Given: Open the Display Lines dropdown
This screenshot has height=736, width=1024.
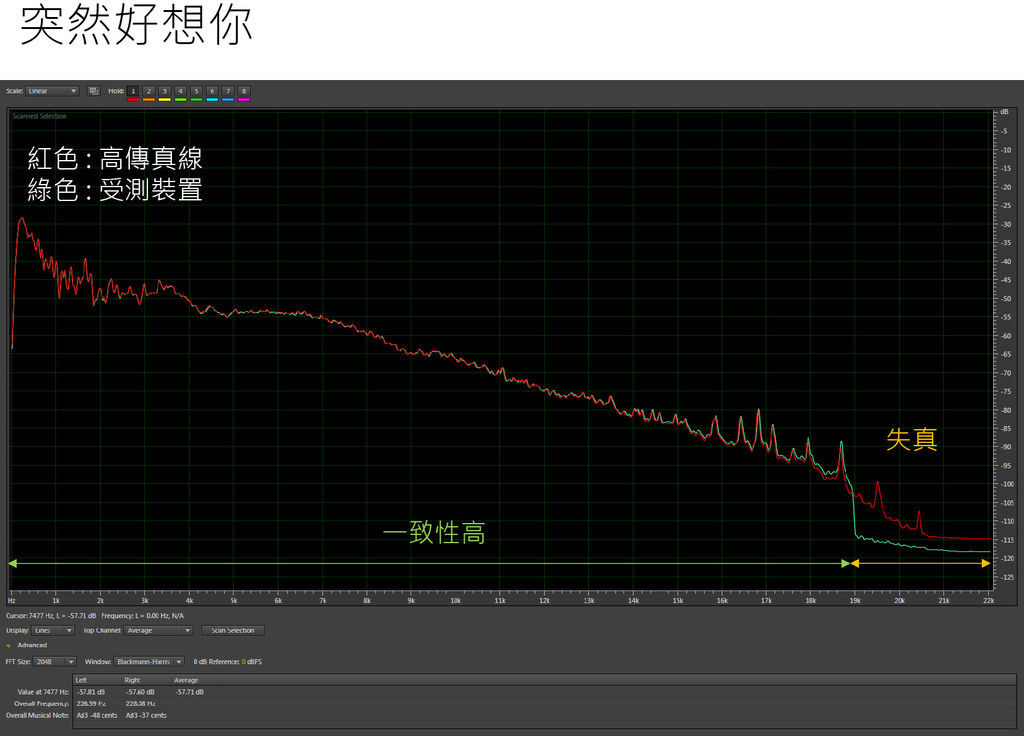Looking at the screenshot, I should pyautogui.click(x=53, y=630).
